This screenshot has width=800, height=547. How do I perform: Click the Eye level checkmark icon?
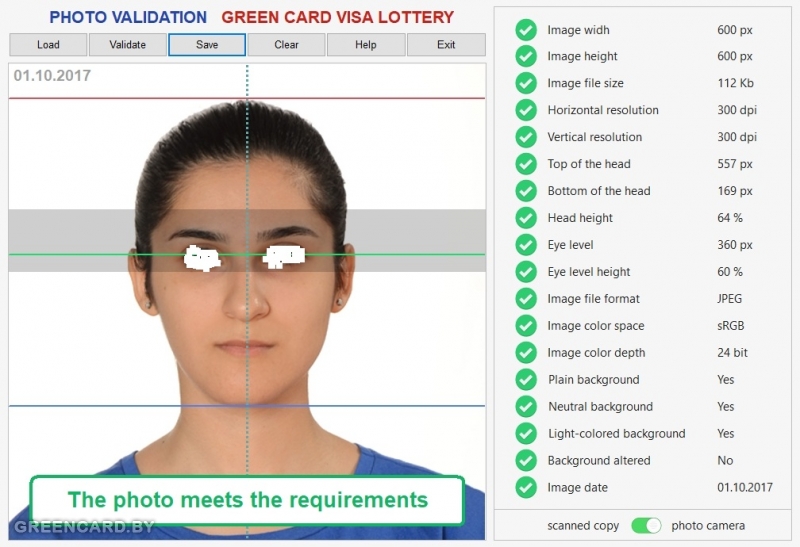526,245
